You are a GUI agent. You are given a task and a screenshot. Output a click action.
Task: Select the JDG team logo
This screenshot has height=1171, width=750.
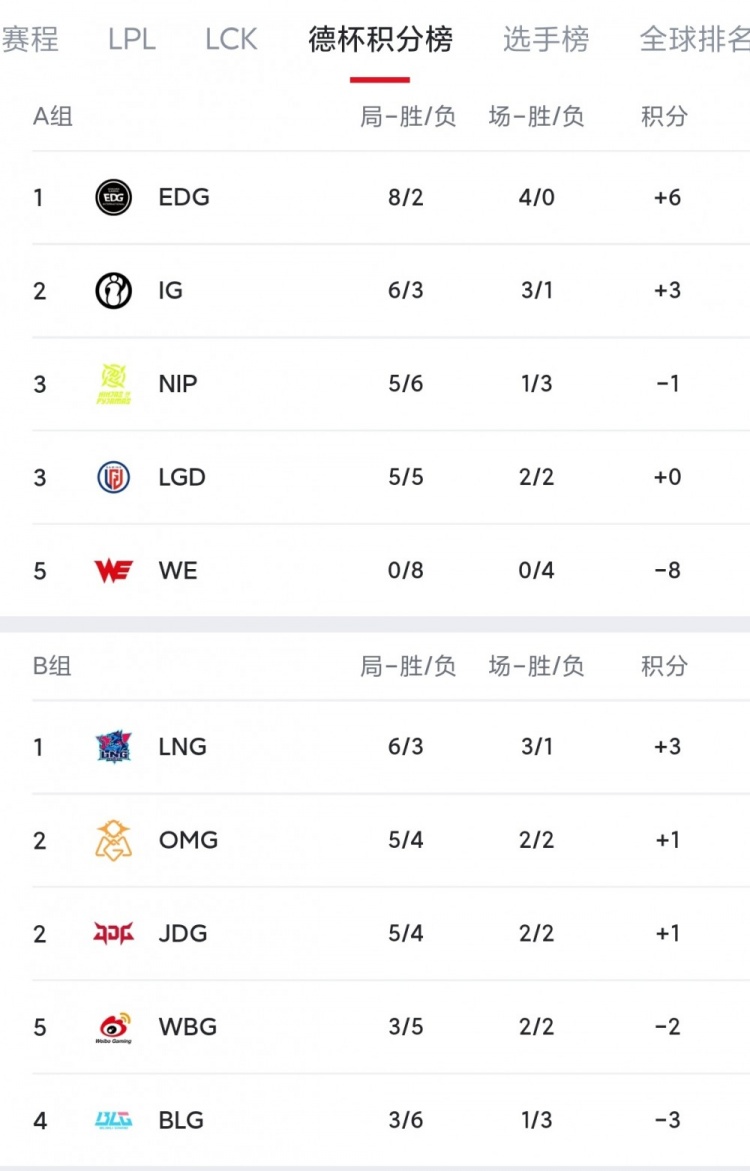[x=113, y=933]
